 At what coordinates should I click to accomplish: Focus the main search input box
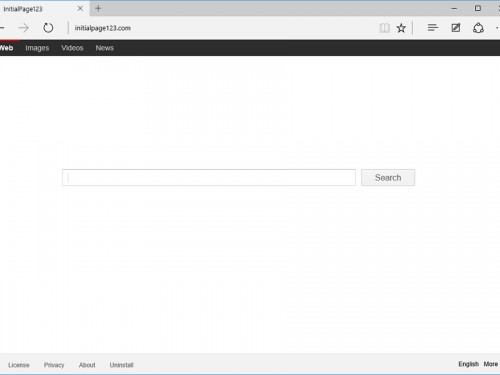(x=209, y=177)
